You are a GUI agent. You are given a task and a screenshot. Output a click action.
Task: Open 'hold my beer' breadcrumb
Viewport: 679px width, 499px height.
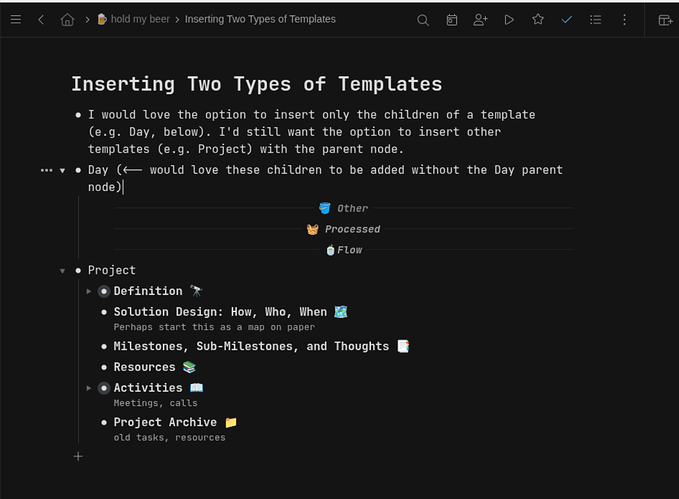[140, 19]
